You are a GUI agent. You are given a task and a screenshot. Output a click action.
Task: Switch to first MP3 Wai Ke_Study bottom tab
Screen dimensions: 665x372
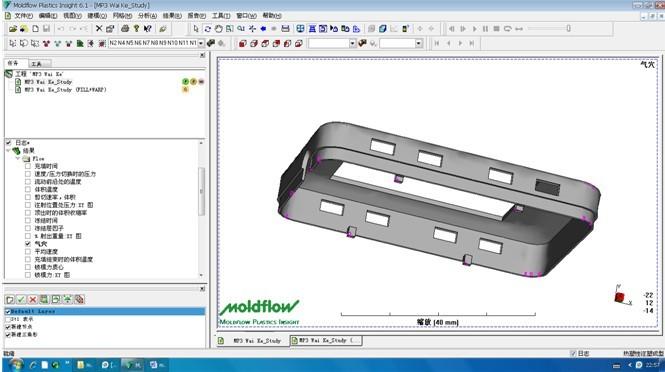coord(253,341)
